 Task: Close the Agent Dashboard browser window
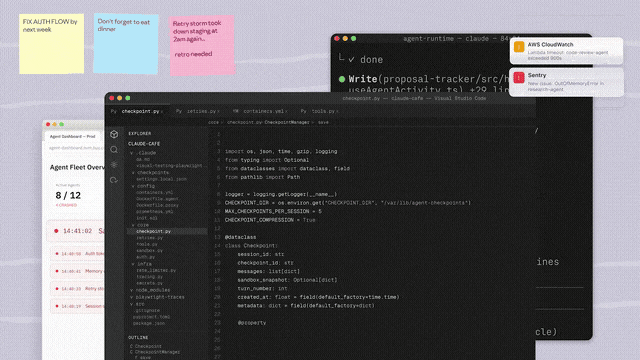click(x=48, y=124)
